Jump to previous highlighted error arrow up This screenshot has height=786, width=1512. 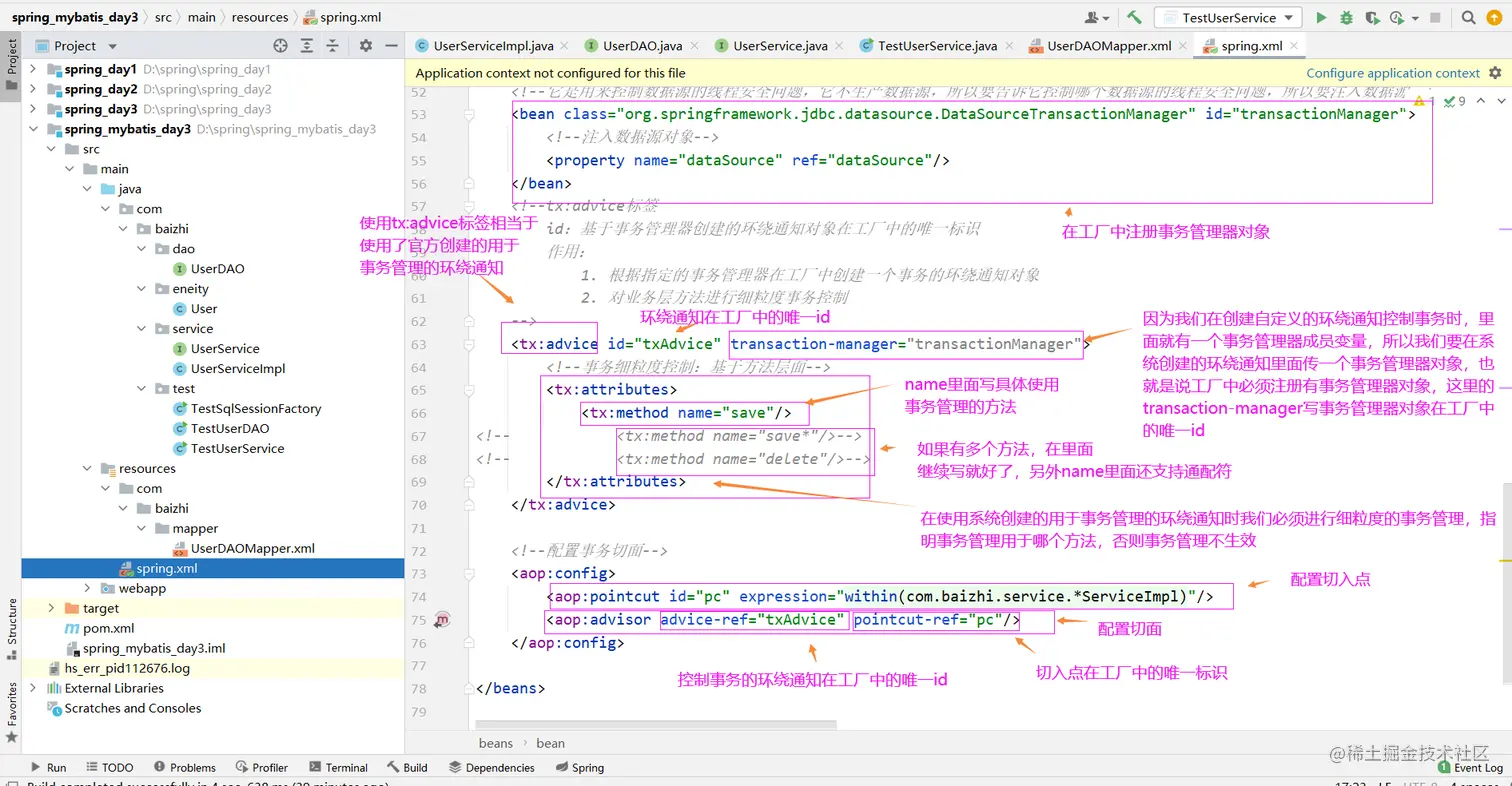tap(1480, 101)
